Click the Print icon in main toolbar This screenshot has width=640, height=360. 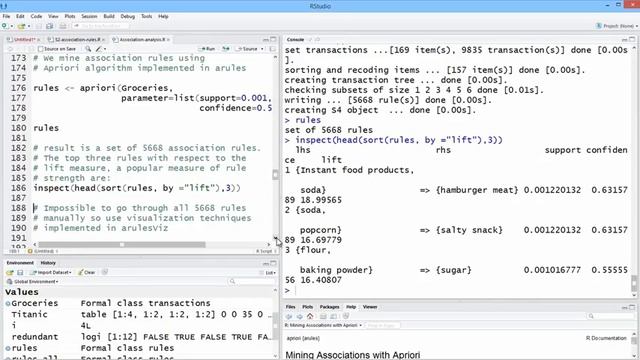[x=62, y=26]
